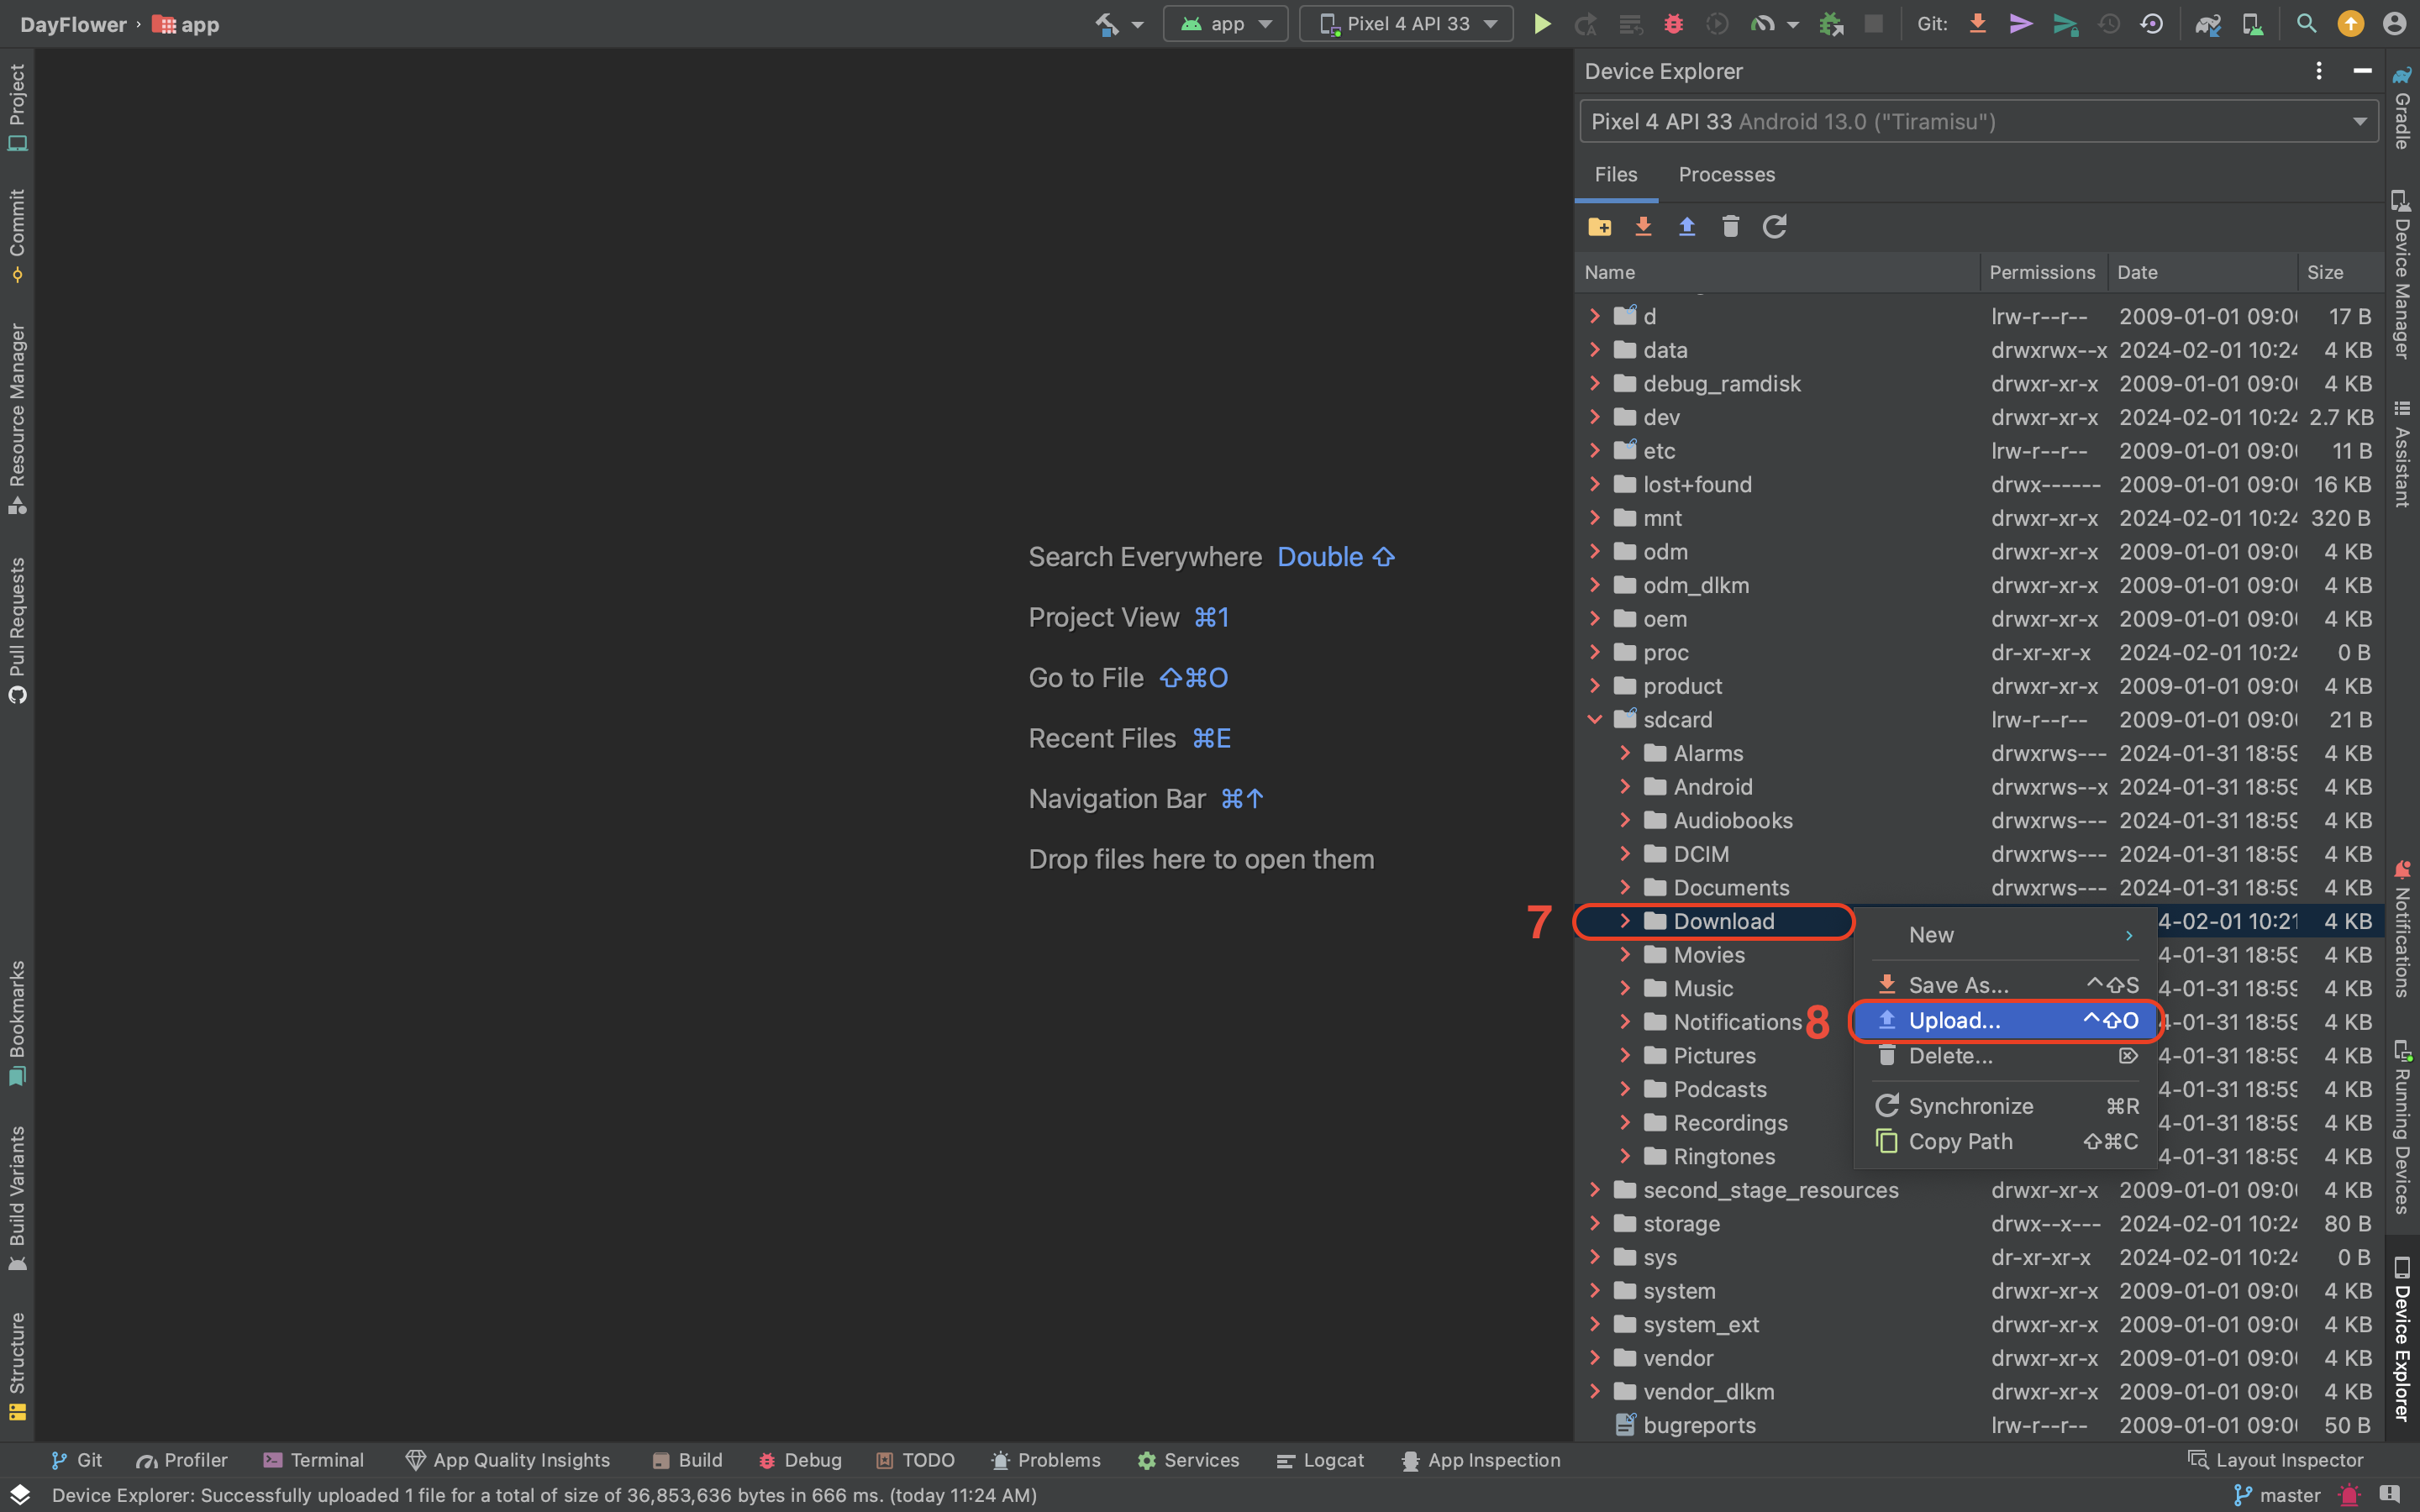This screenshot has width=2420, height=1512.
Task: Open Search Everywhere magnifier icon
Action: 2306,24
